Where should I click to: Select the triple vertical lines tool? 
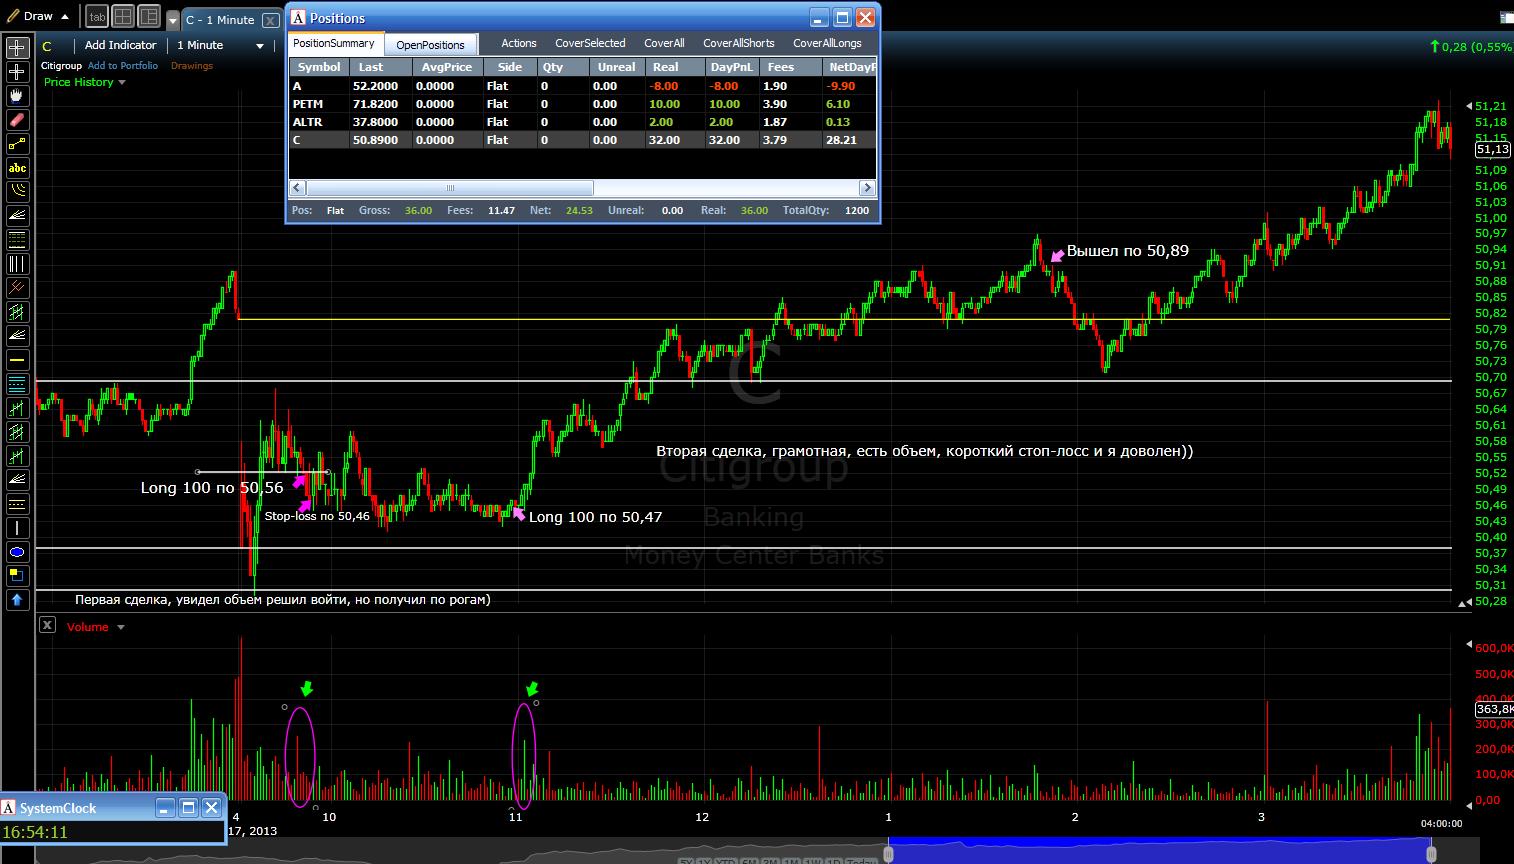pos(17,264)
